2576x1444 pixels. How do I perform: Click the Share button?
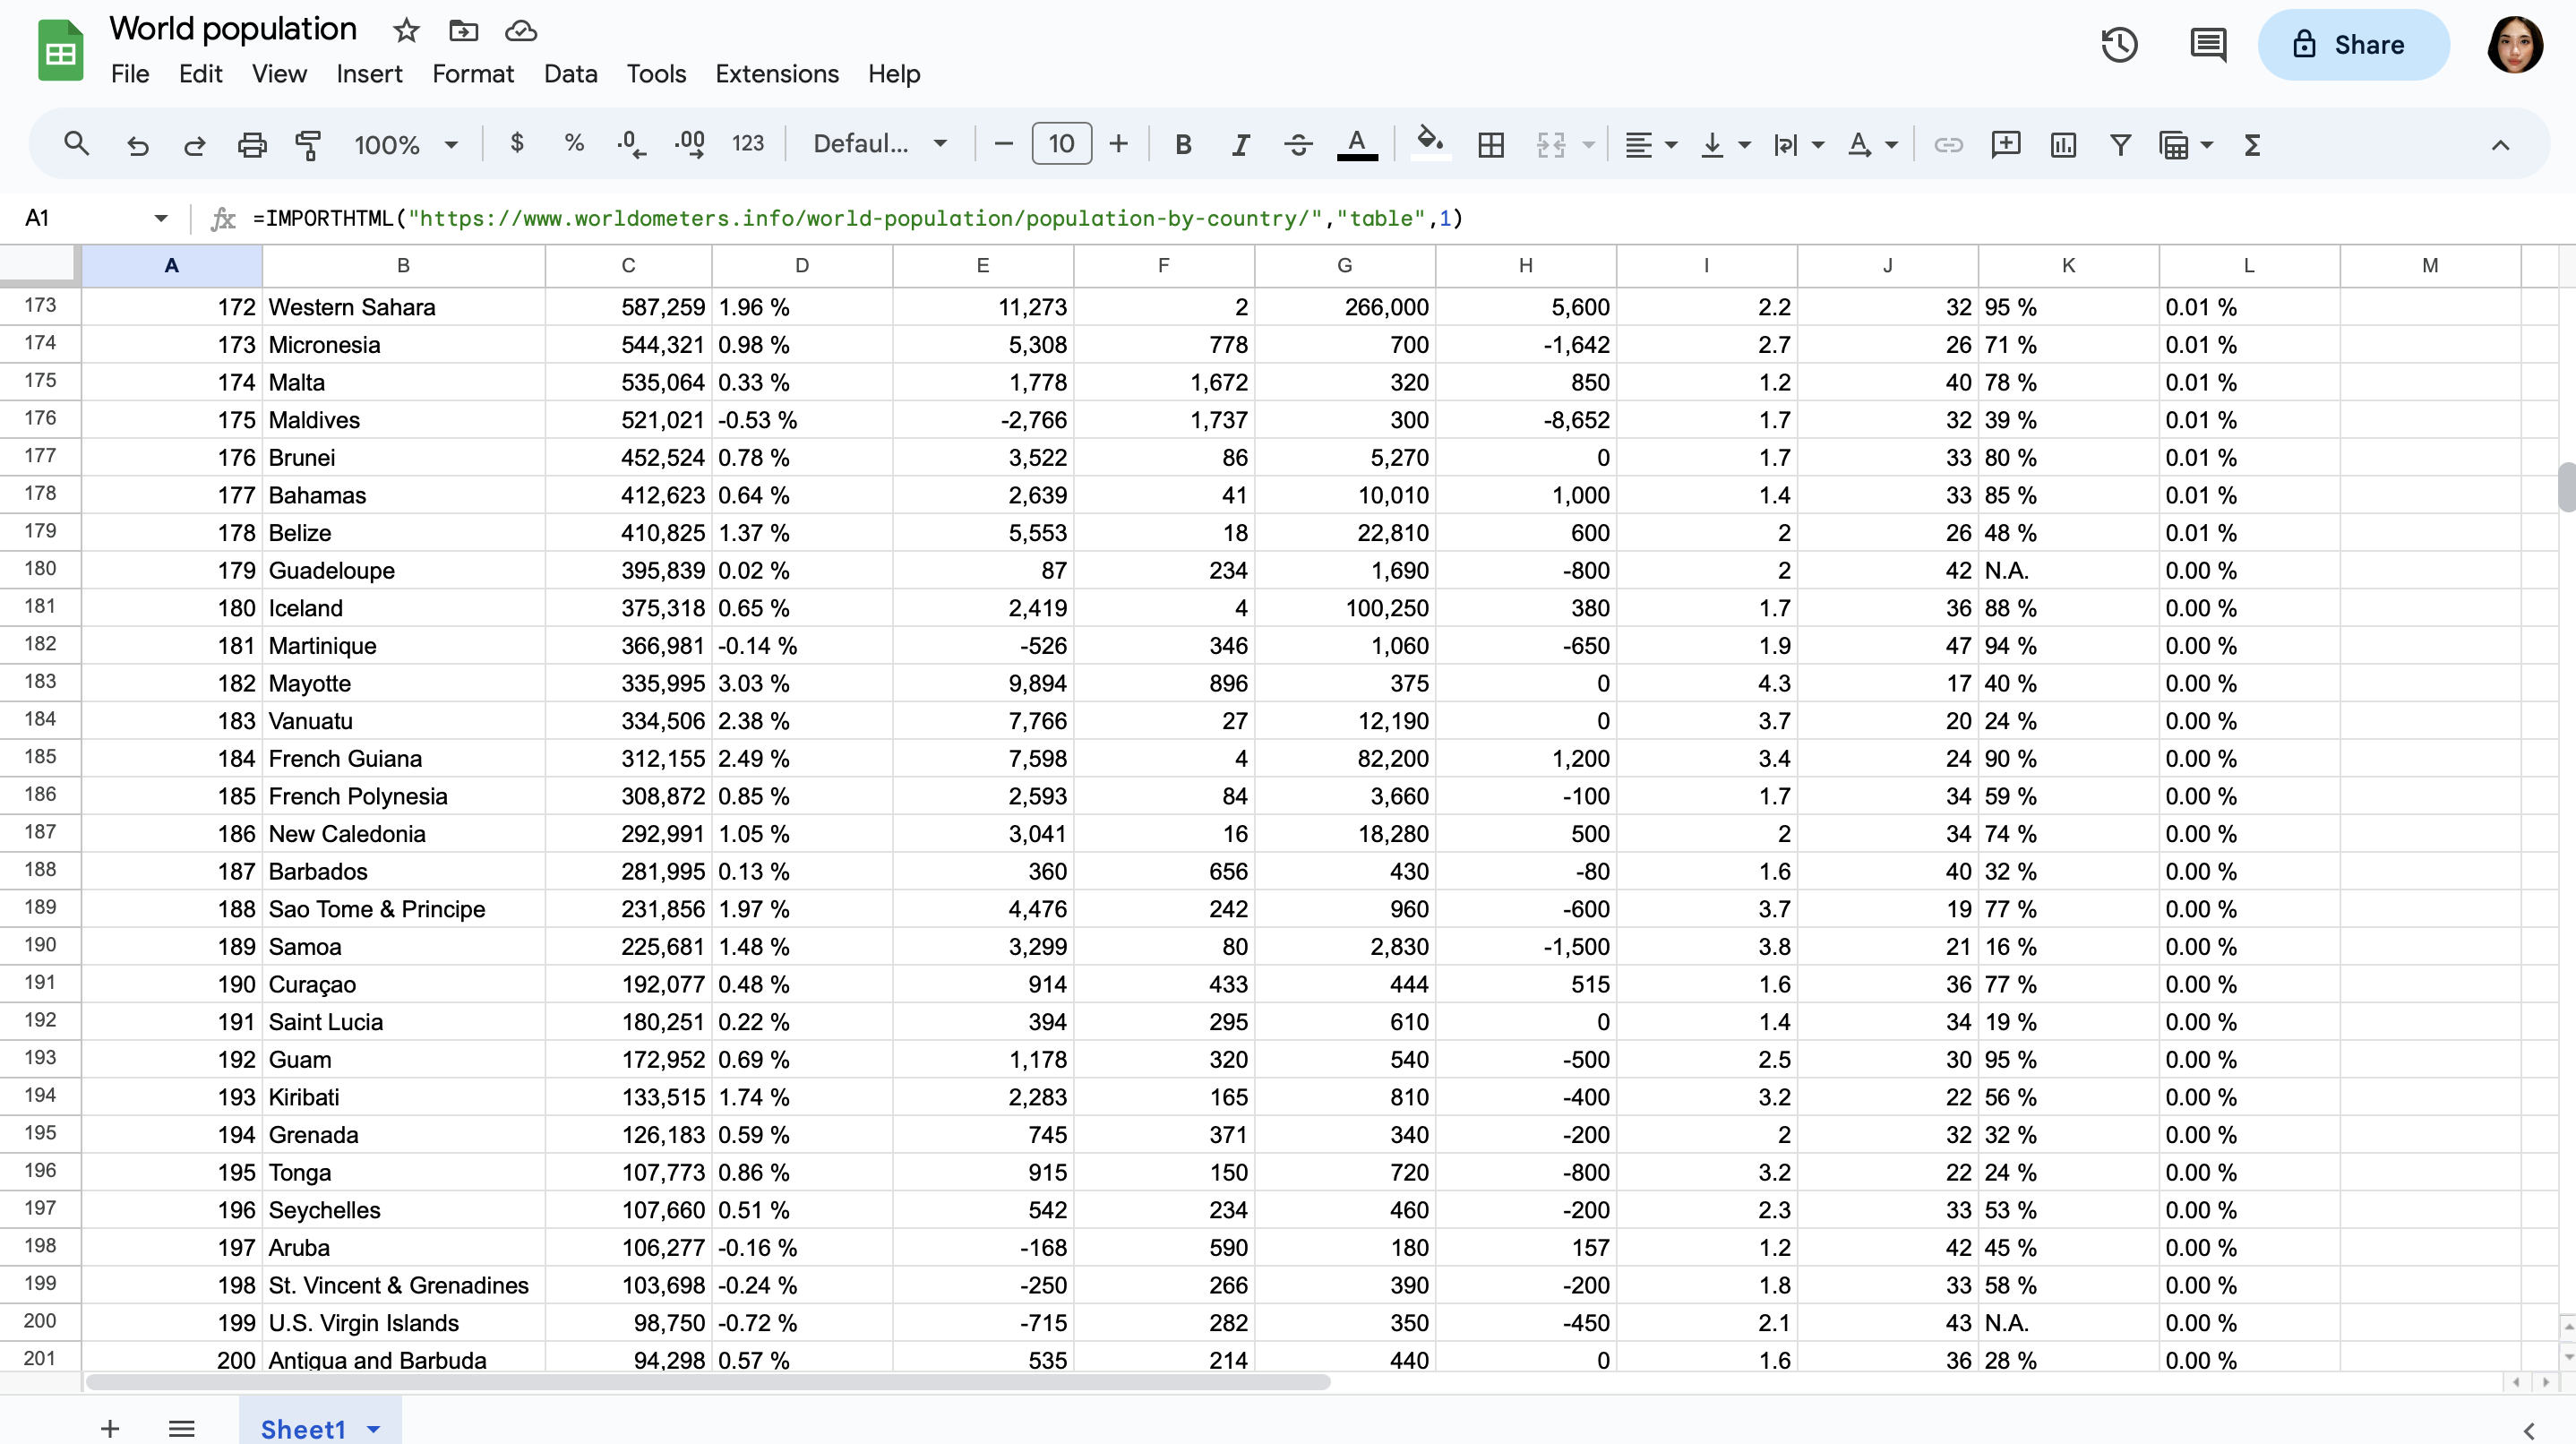pyautogui.click(x=2353, y=45)
